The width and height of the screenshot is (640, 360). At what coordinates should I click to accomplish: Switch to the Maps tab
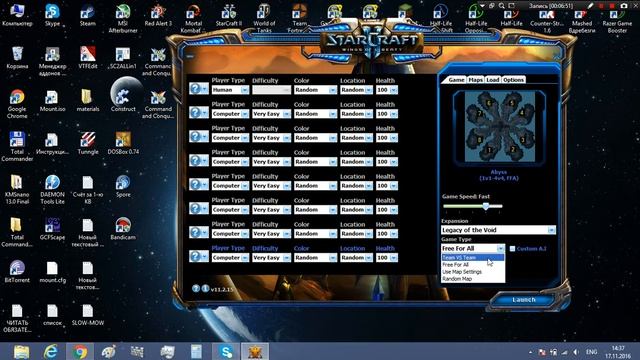pos(475,80)
